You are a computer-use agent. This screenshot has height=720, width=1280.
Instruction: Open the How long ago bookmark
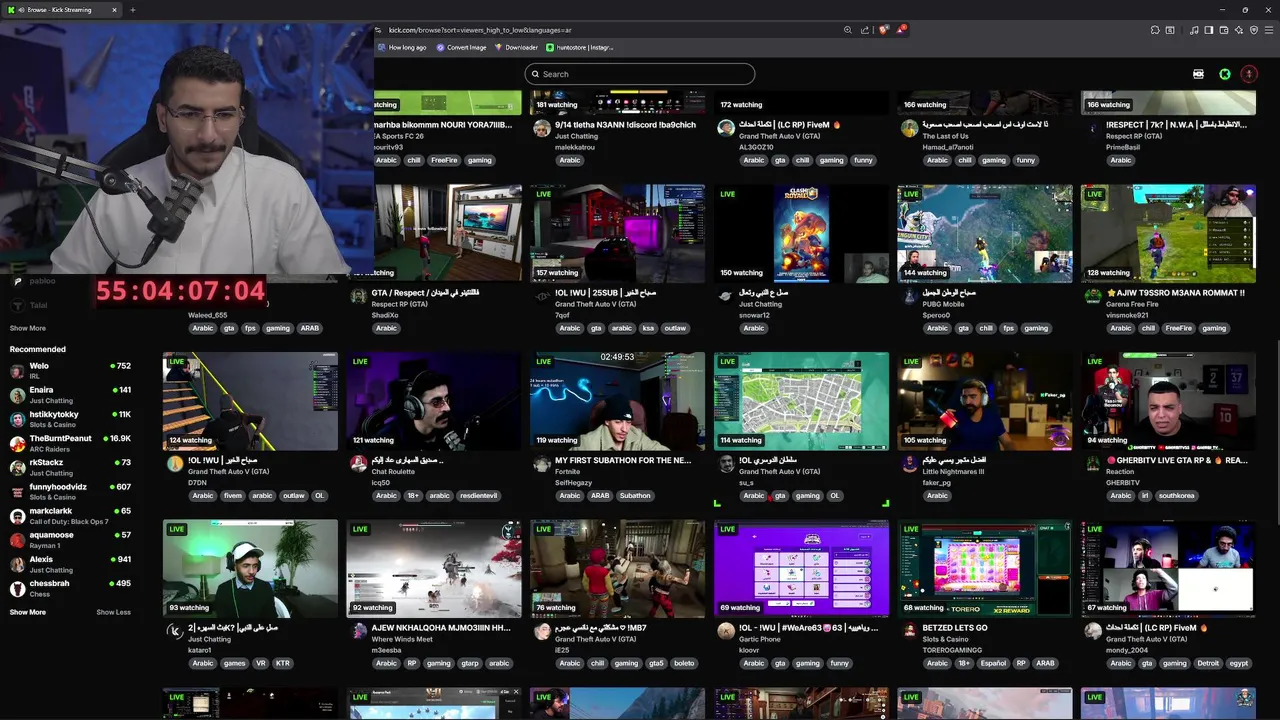pos(401,47)
